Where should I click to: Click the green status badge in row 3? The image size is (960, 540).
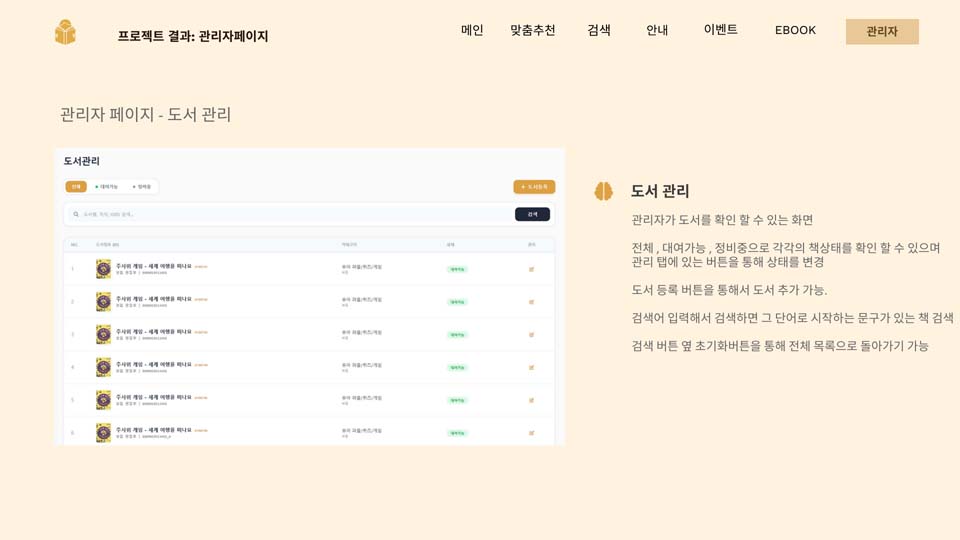click(x=457, y=335)
